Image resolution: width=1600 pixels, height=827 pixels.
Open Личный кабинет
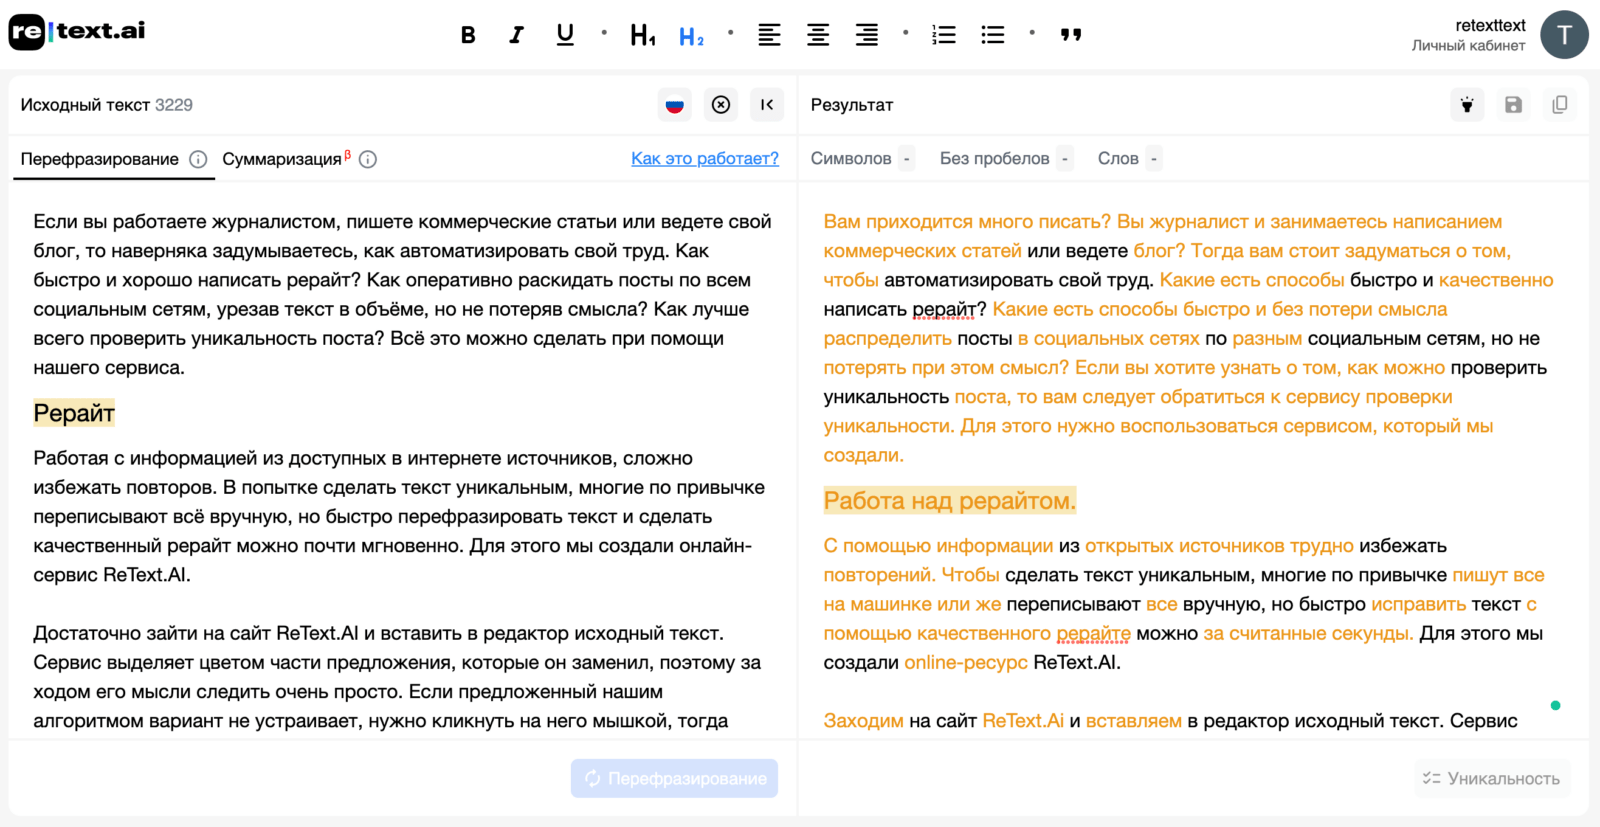1468,46
